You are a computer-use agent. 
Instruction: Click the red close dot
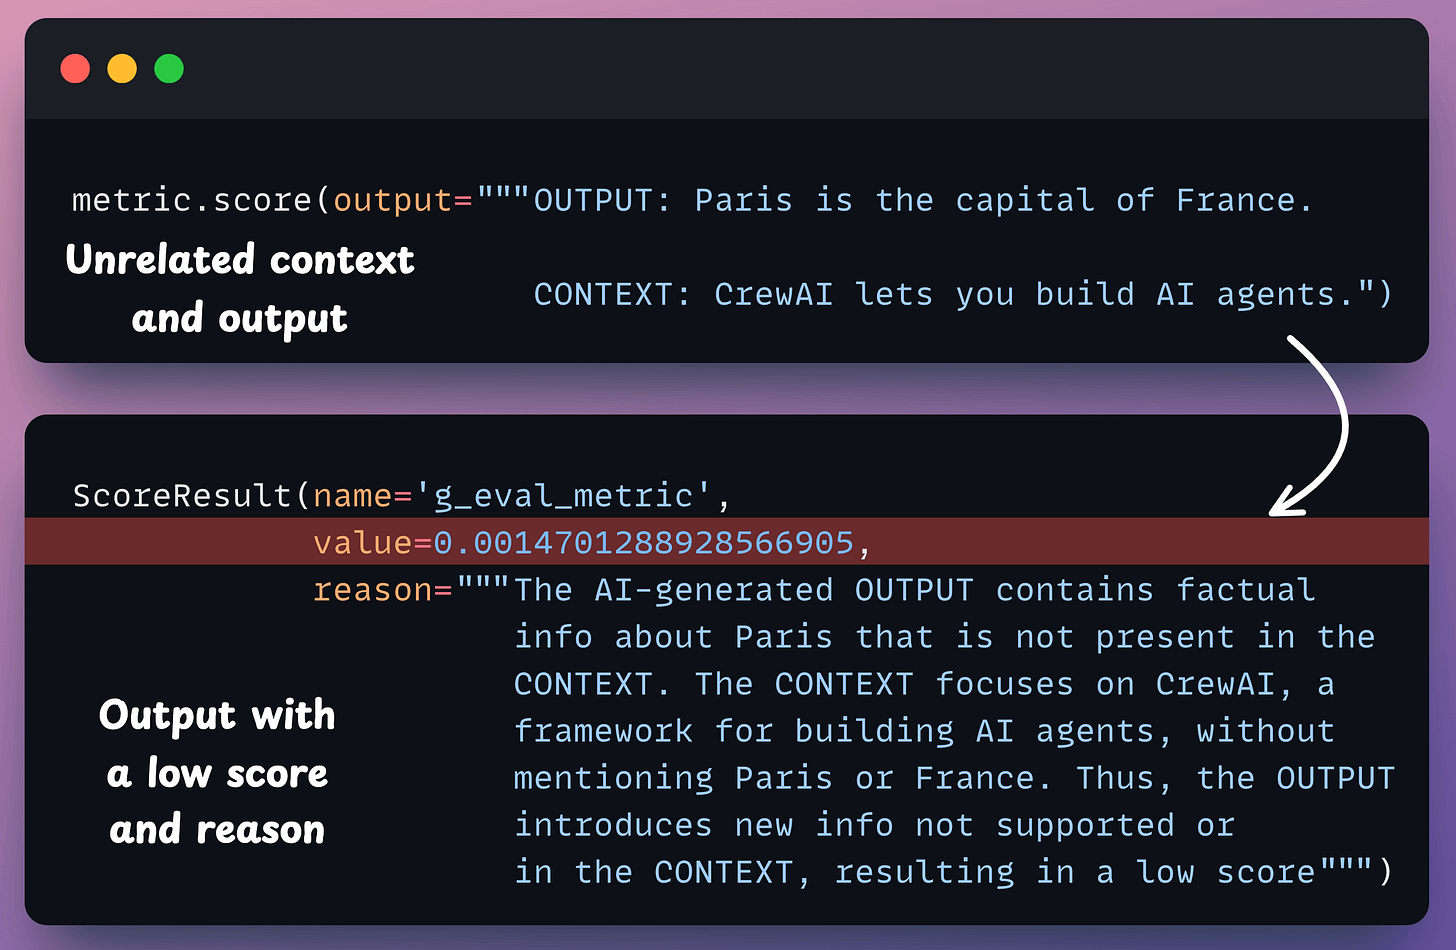tap(75, 69)
